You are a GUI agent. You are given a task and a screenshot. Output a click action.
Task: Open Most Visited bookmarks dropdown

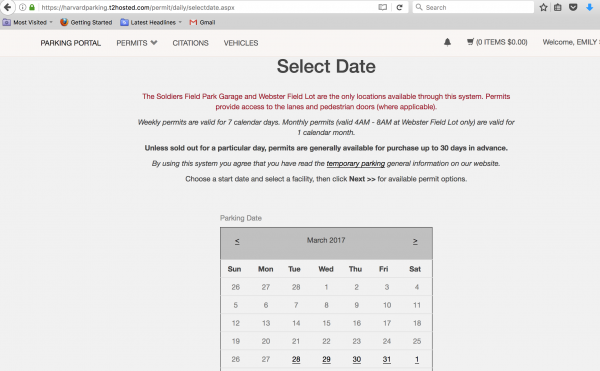28,23
